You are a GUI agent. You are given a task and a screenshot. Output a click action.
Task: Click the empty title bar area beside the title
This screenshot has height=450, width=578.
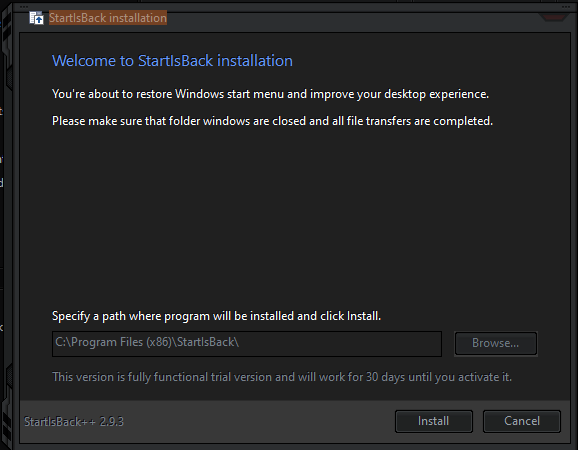(350, 18)
